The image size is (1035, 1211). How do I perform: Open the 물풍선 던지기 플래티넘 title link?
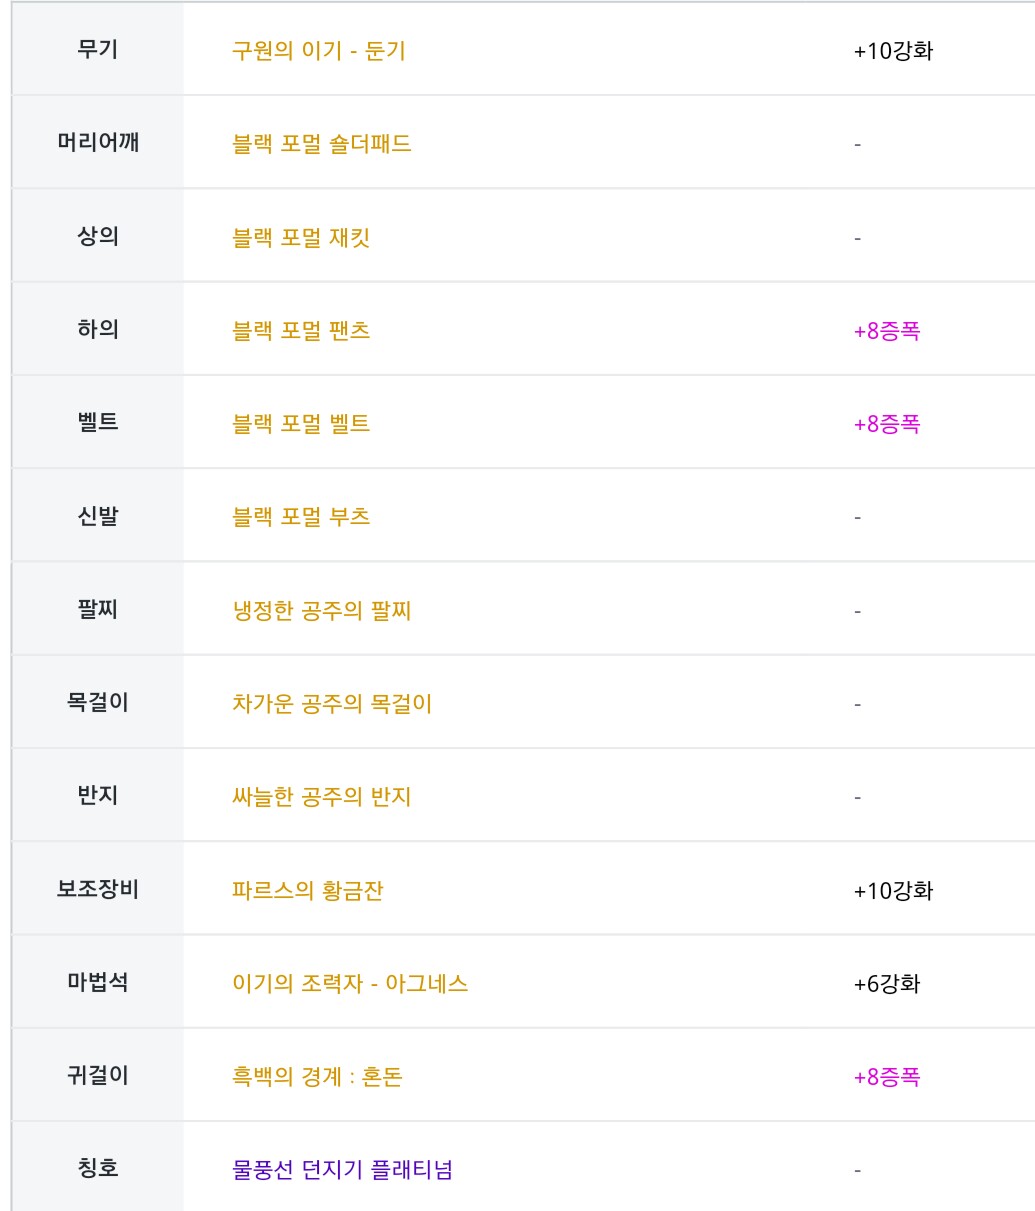point(342,1169)
